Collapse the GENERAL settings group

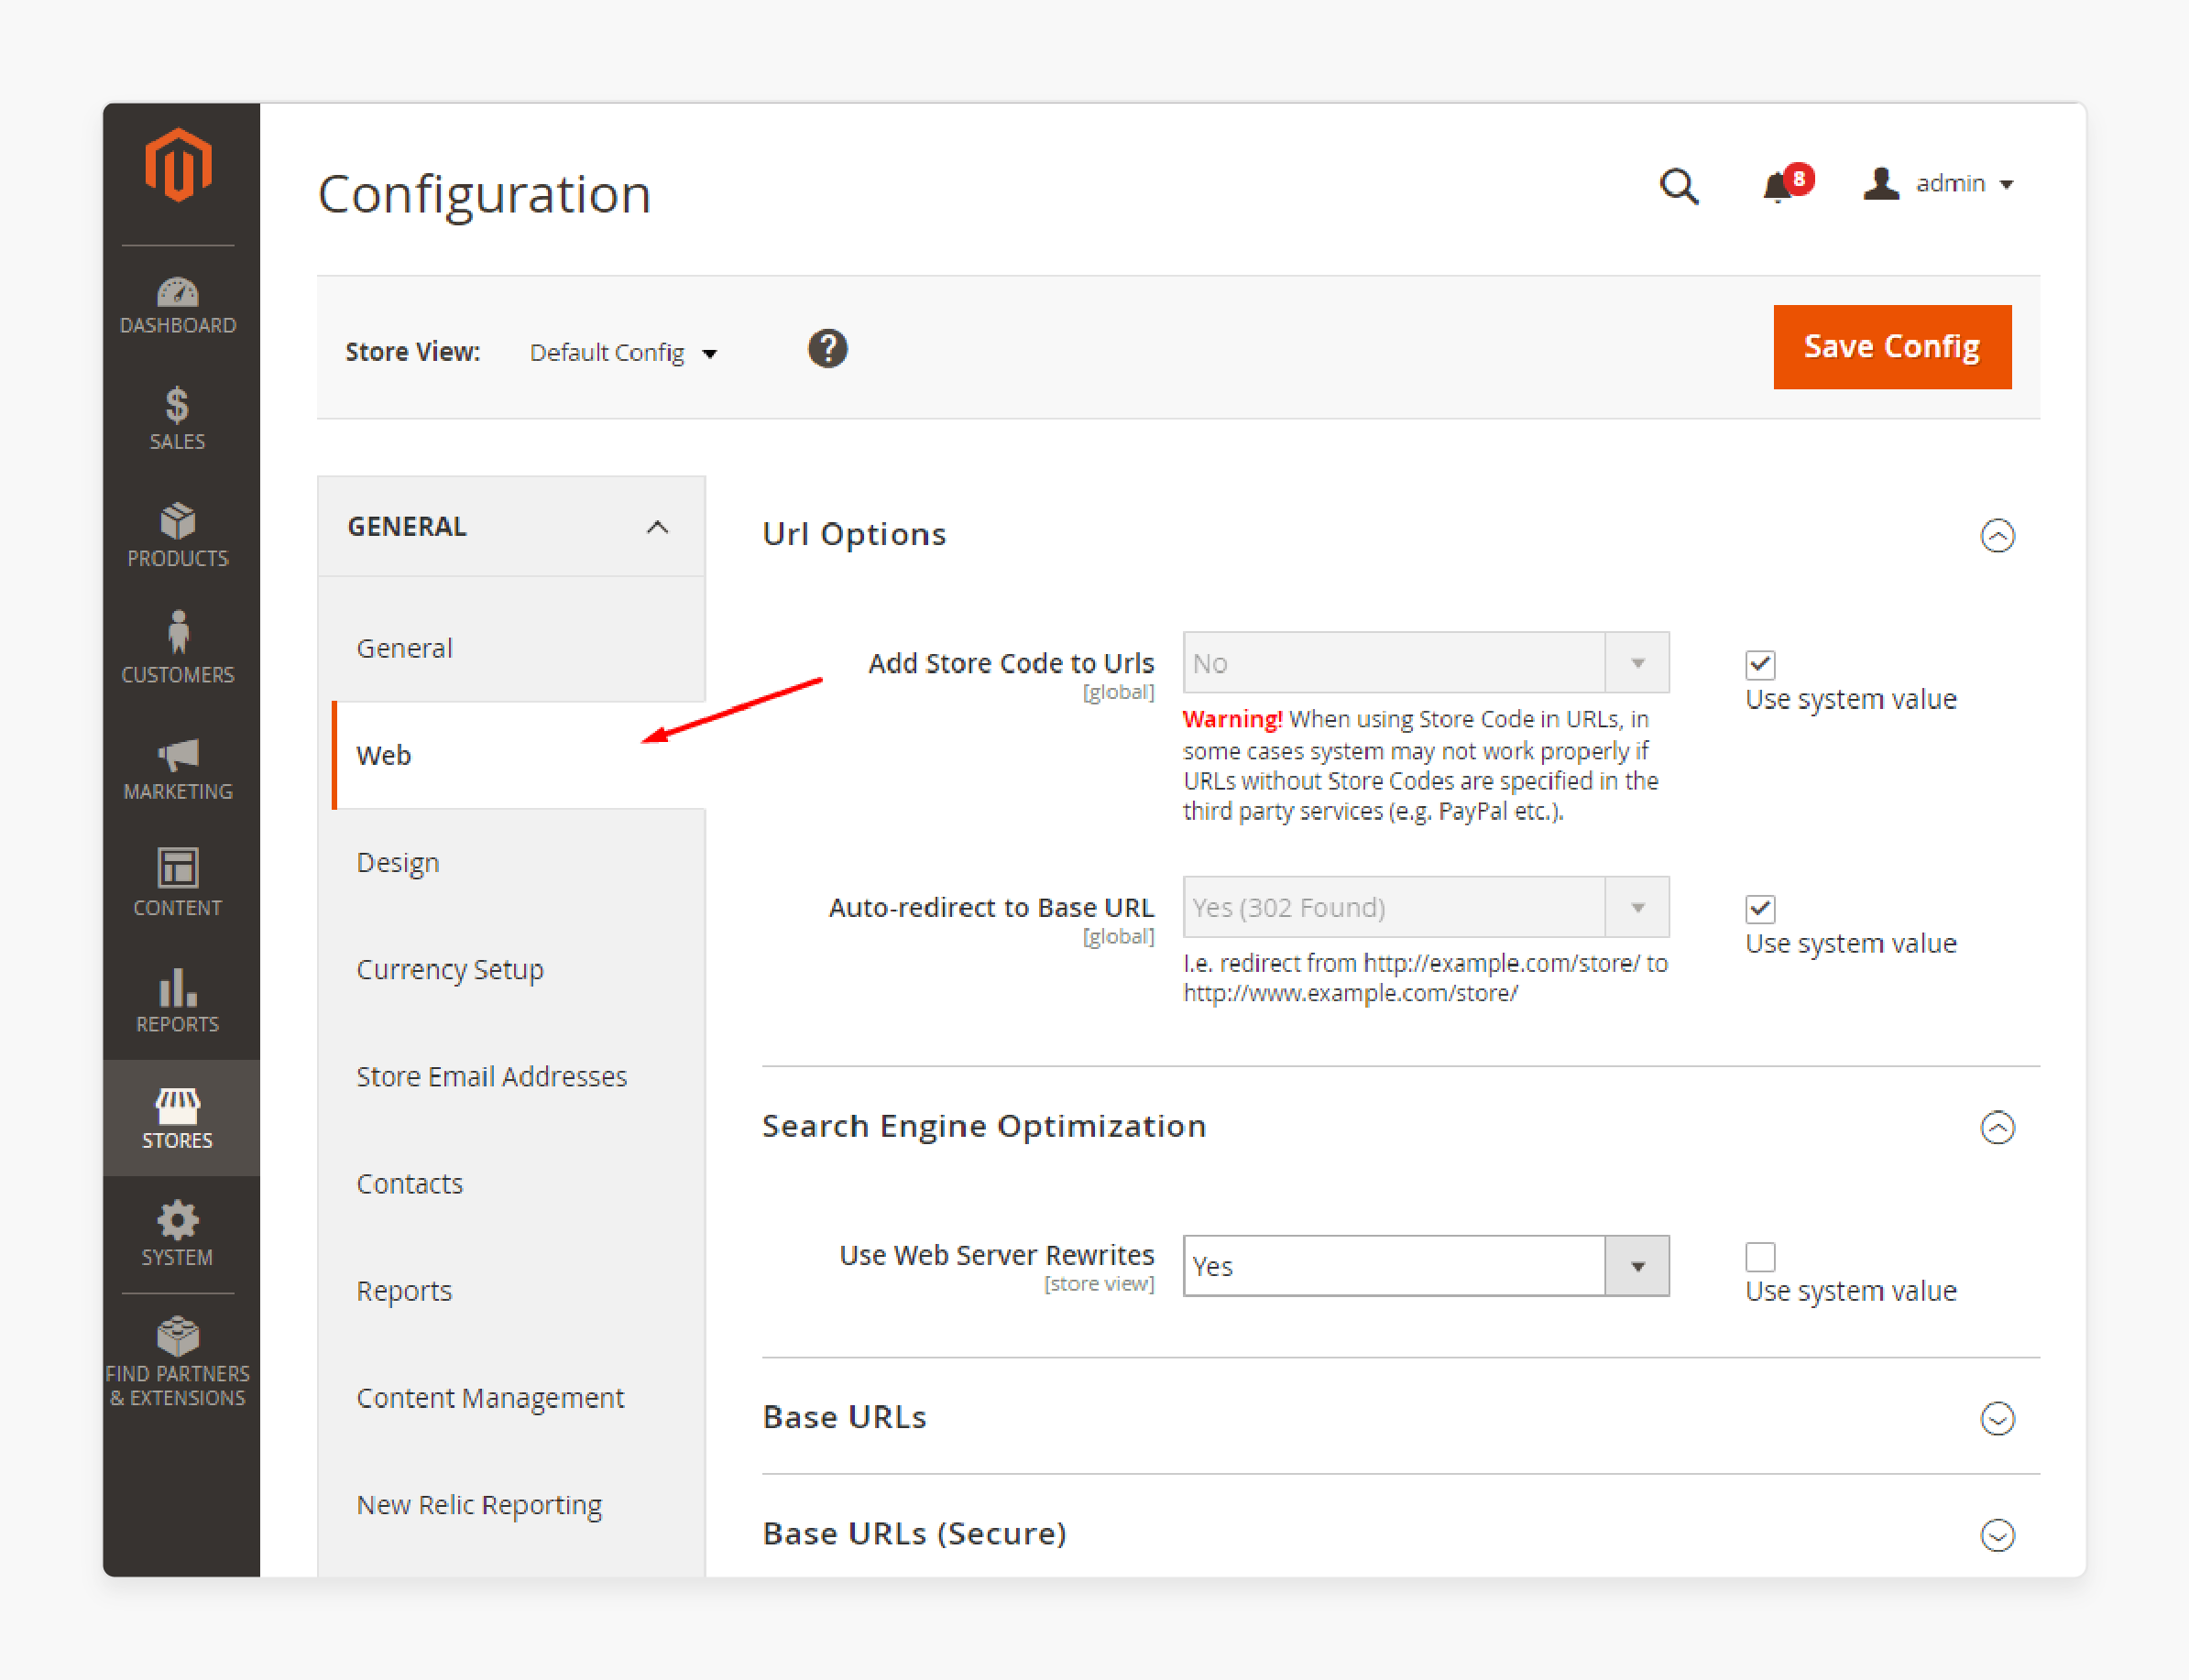pyautogui.click(x=511, y=526)
